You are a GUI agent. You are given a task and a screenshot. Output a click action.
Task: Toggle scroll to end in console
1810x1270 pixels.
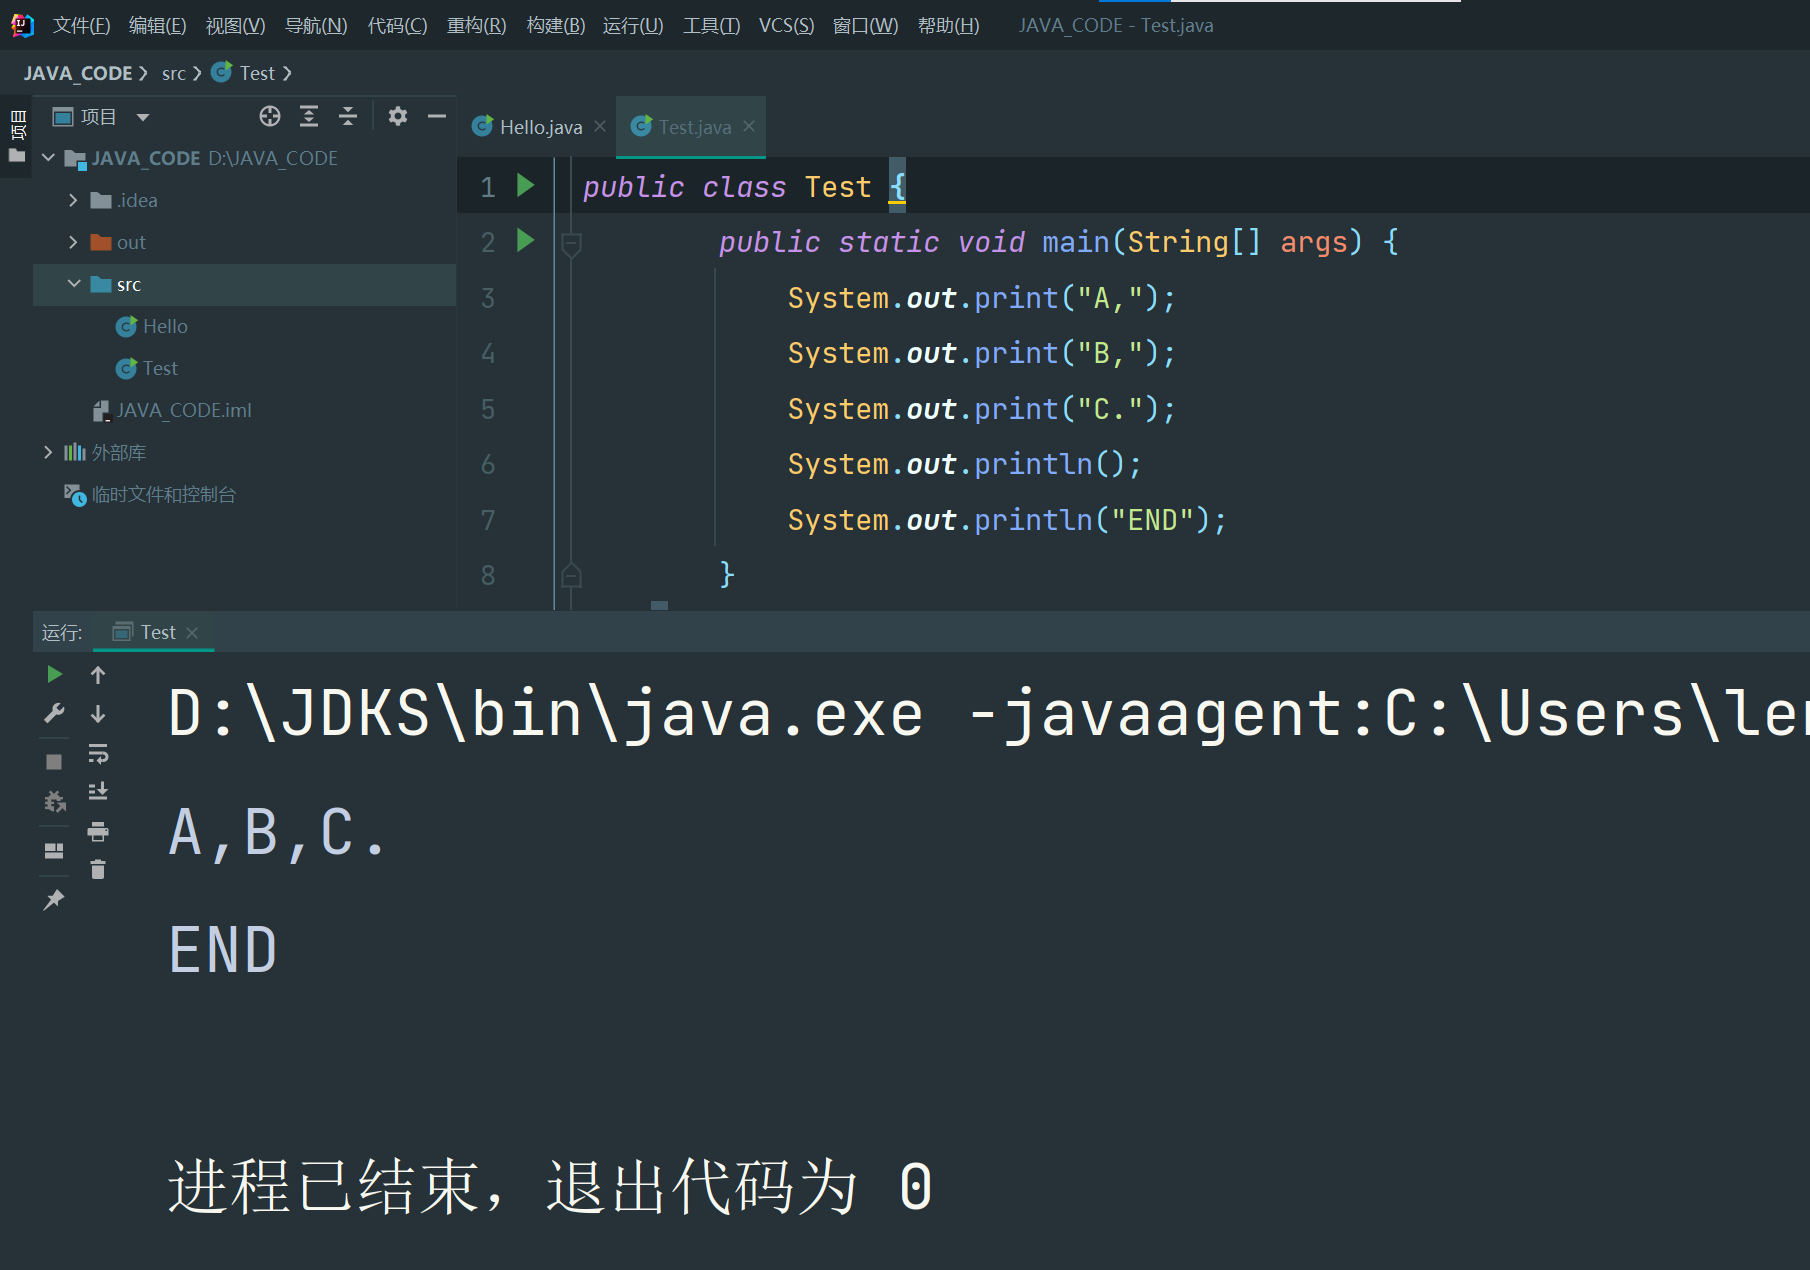[98, 792]
